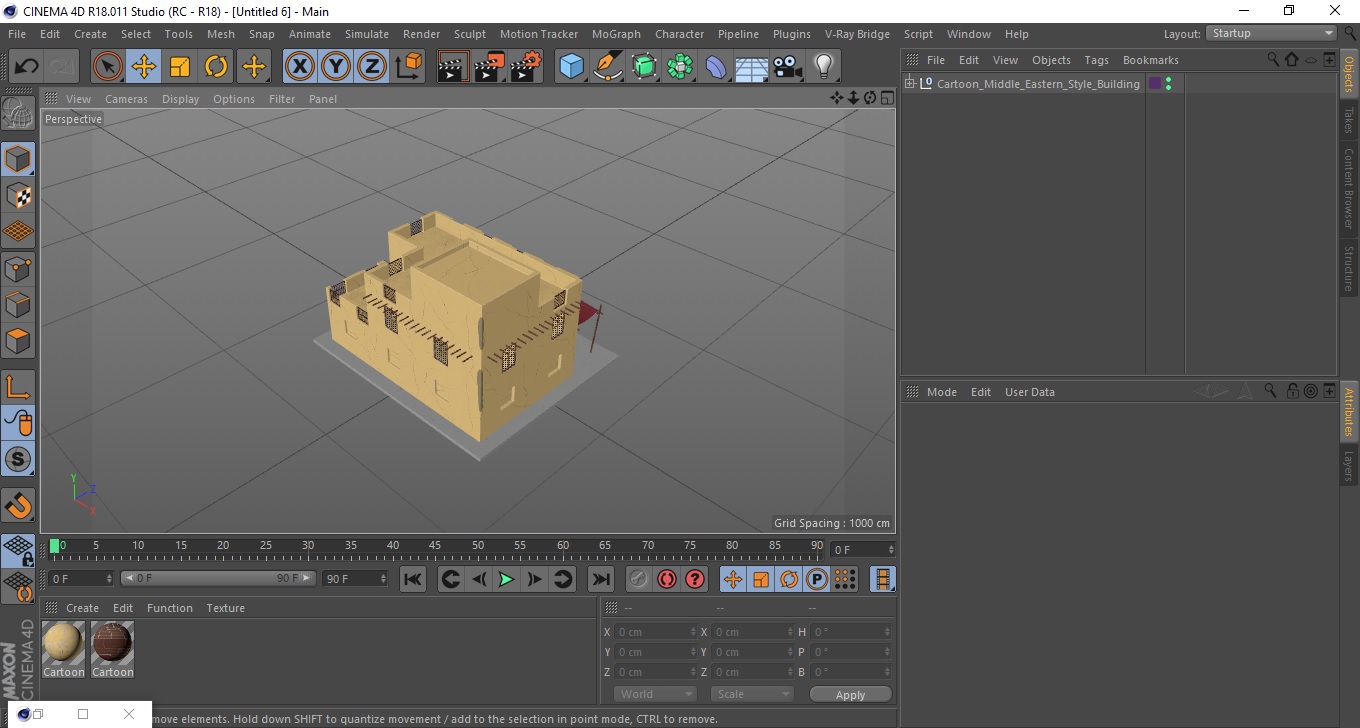The image size is (1360, 728).
Task: Click the Record Active Objects button
Action: click(638, 579)
